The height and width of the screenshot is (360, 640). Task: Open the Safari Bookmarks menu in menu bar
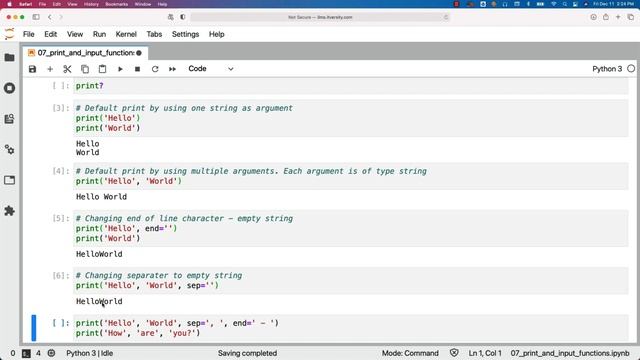[x=116, y=4]
